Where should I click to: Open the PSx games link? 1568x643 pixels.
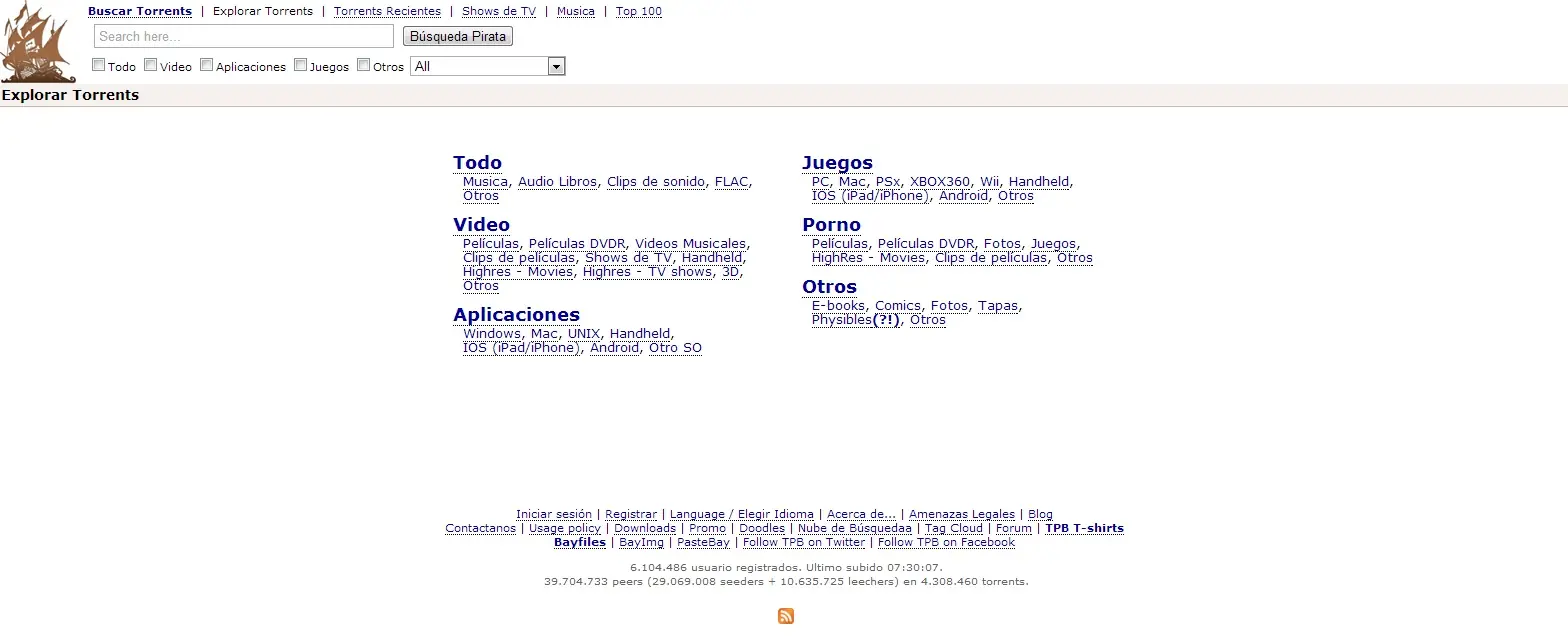pyautogui.click(x=888, y=182)
